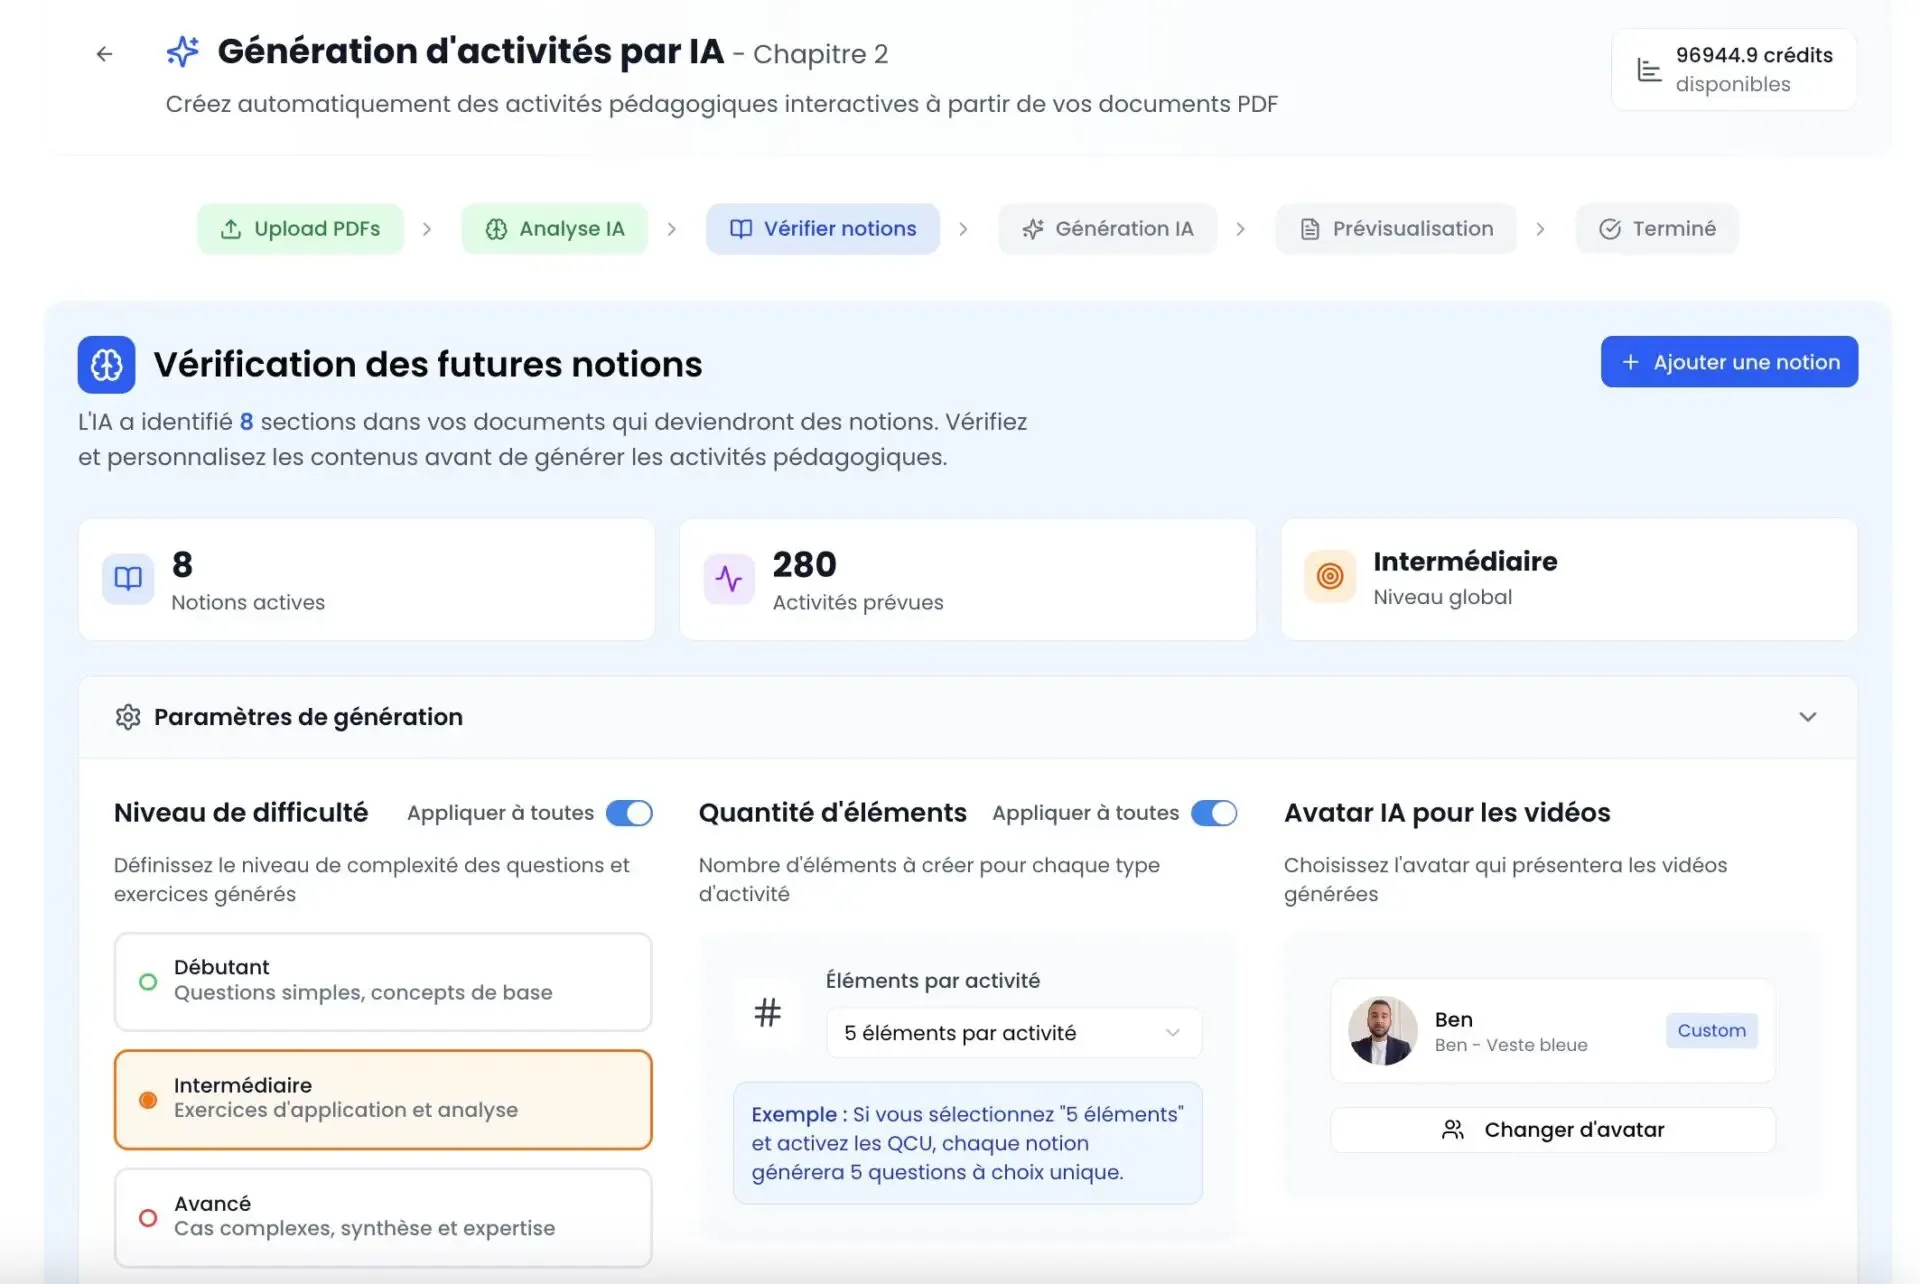Click the orange target icon on Intermédiaire card
The image size is (1920, 1284).
click(x=1330, y=578)
